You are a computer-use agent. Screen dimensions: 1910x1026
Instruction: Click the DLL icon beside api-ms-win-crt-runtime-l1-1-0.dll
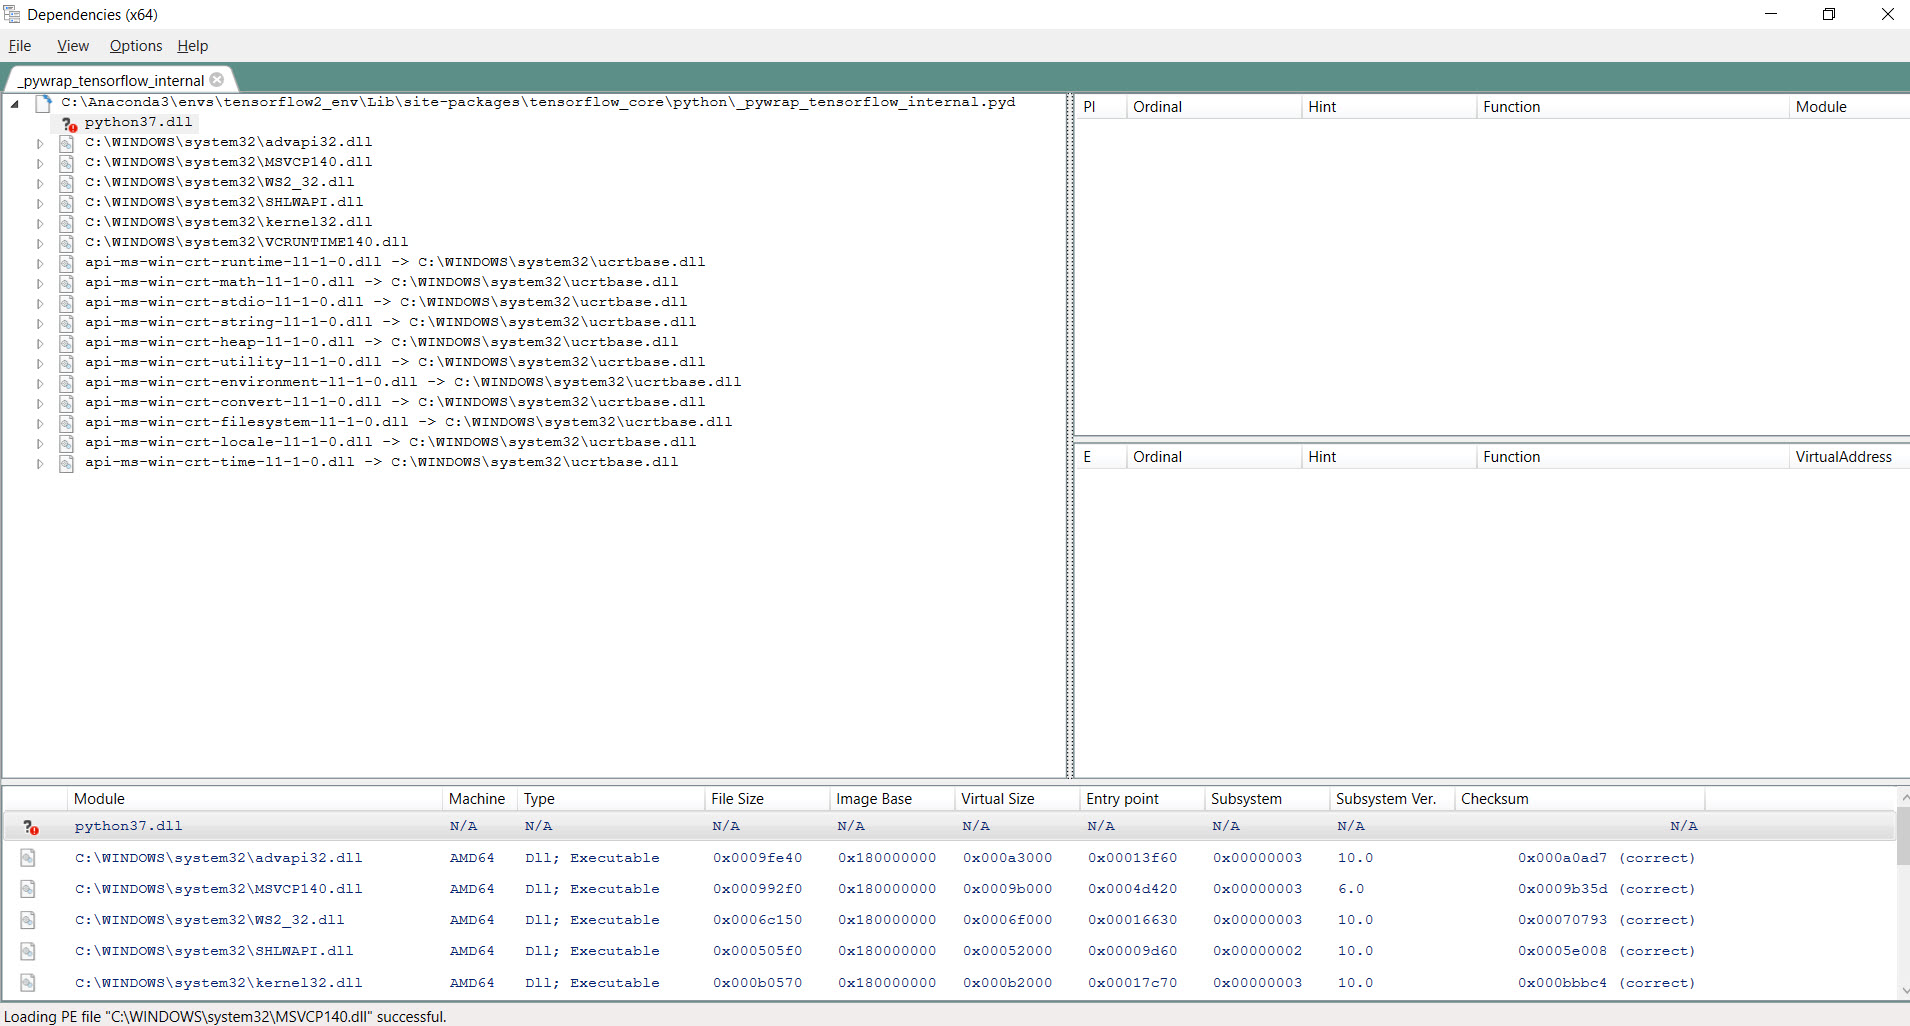[66, 262]
